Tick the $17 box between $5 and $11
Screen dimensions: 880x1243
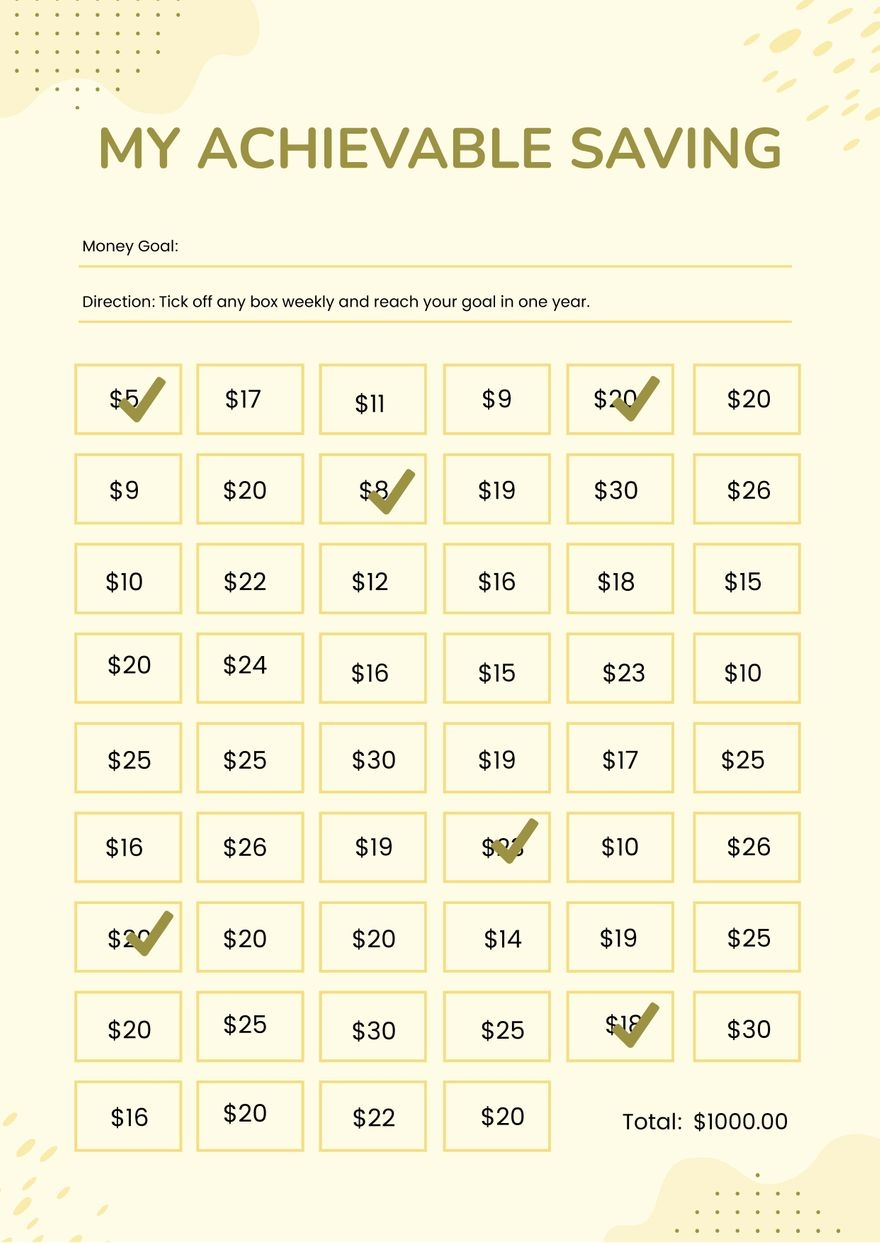tap(249, 400)
